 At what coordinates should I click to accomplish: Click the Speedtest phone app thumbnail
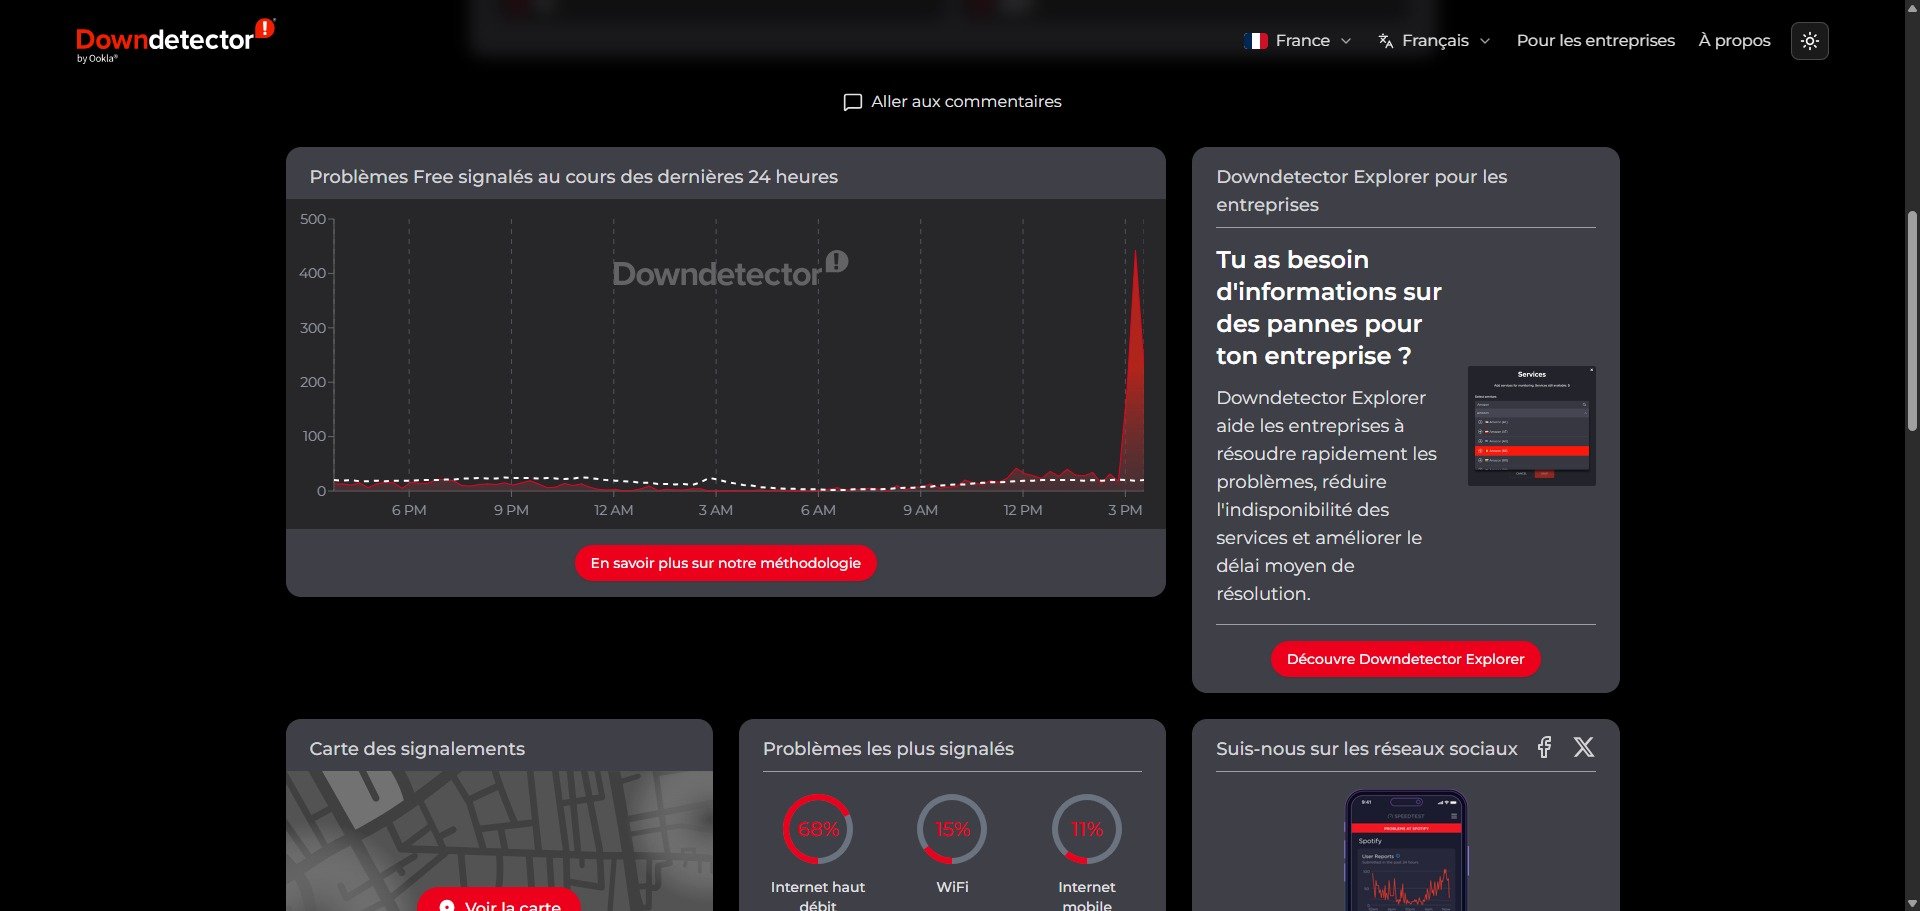click(1406, 851)
